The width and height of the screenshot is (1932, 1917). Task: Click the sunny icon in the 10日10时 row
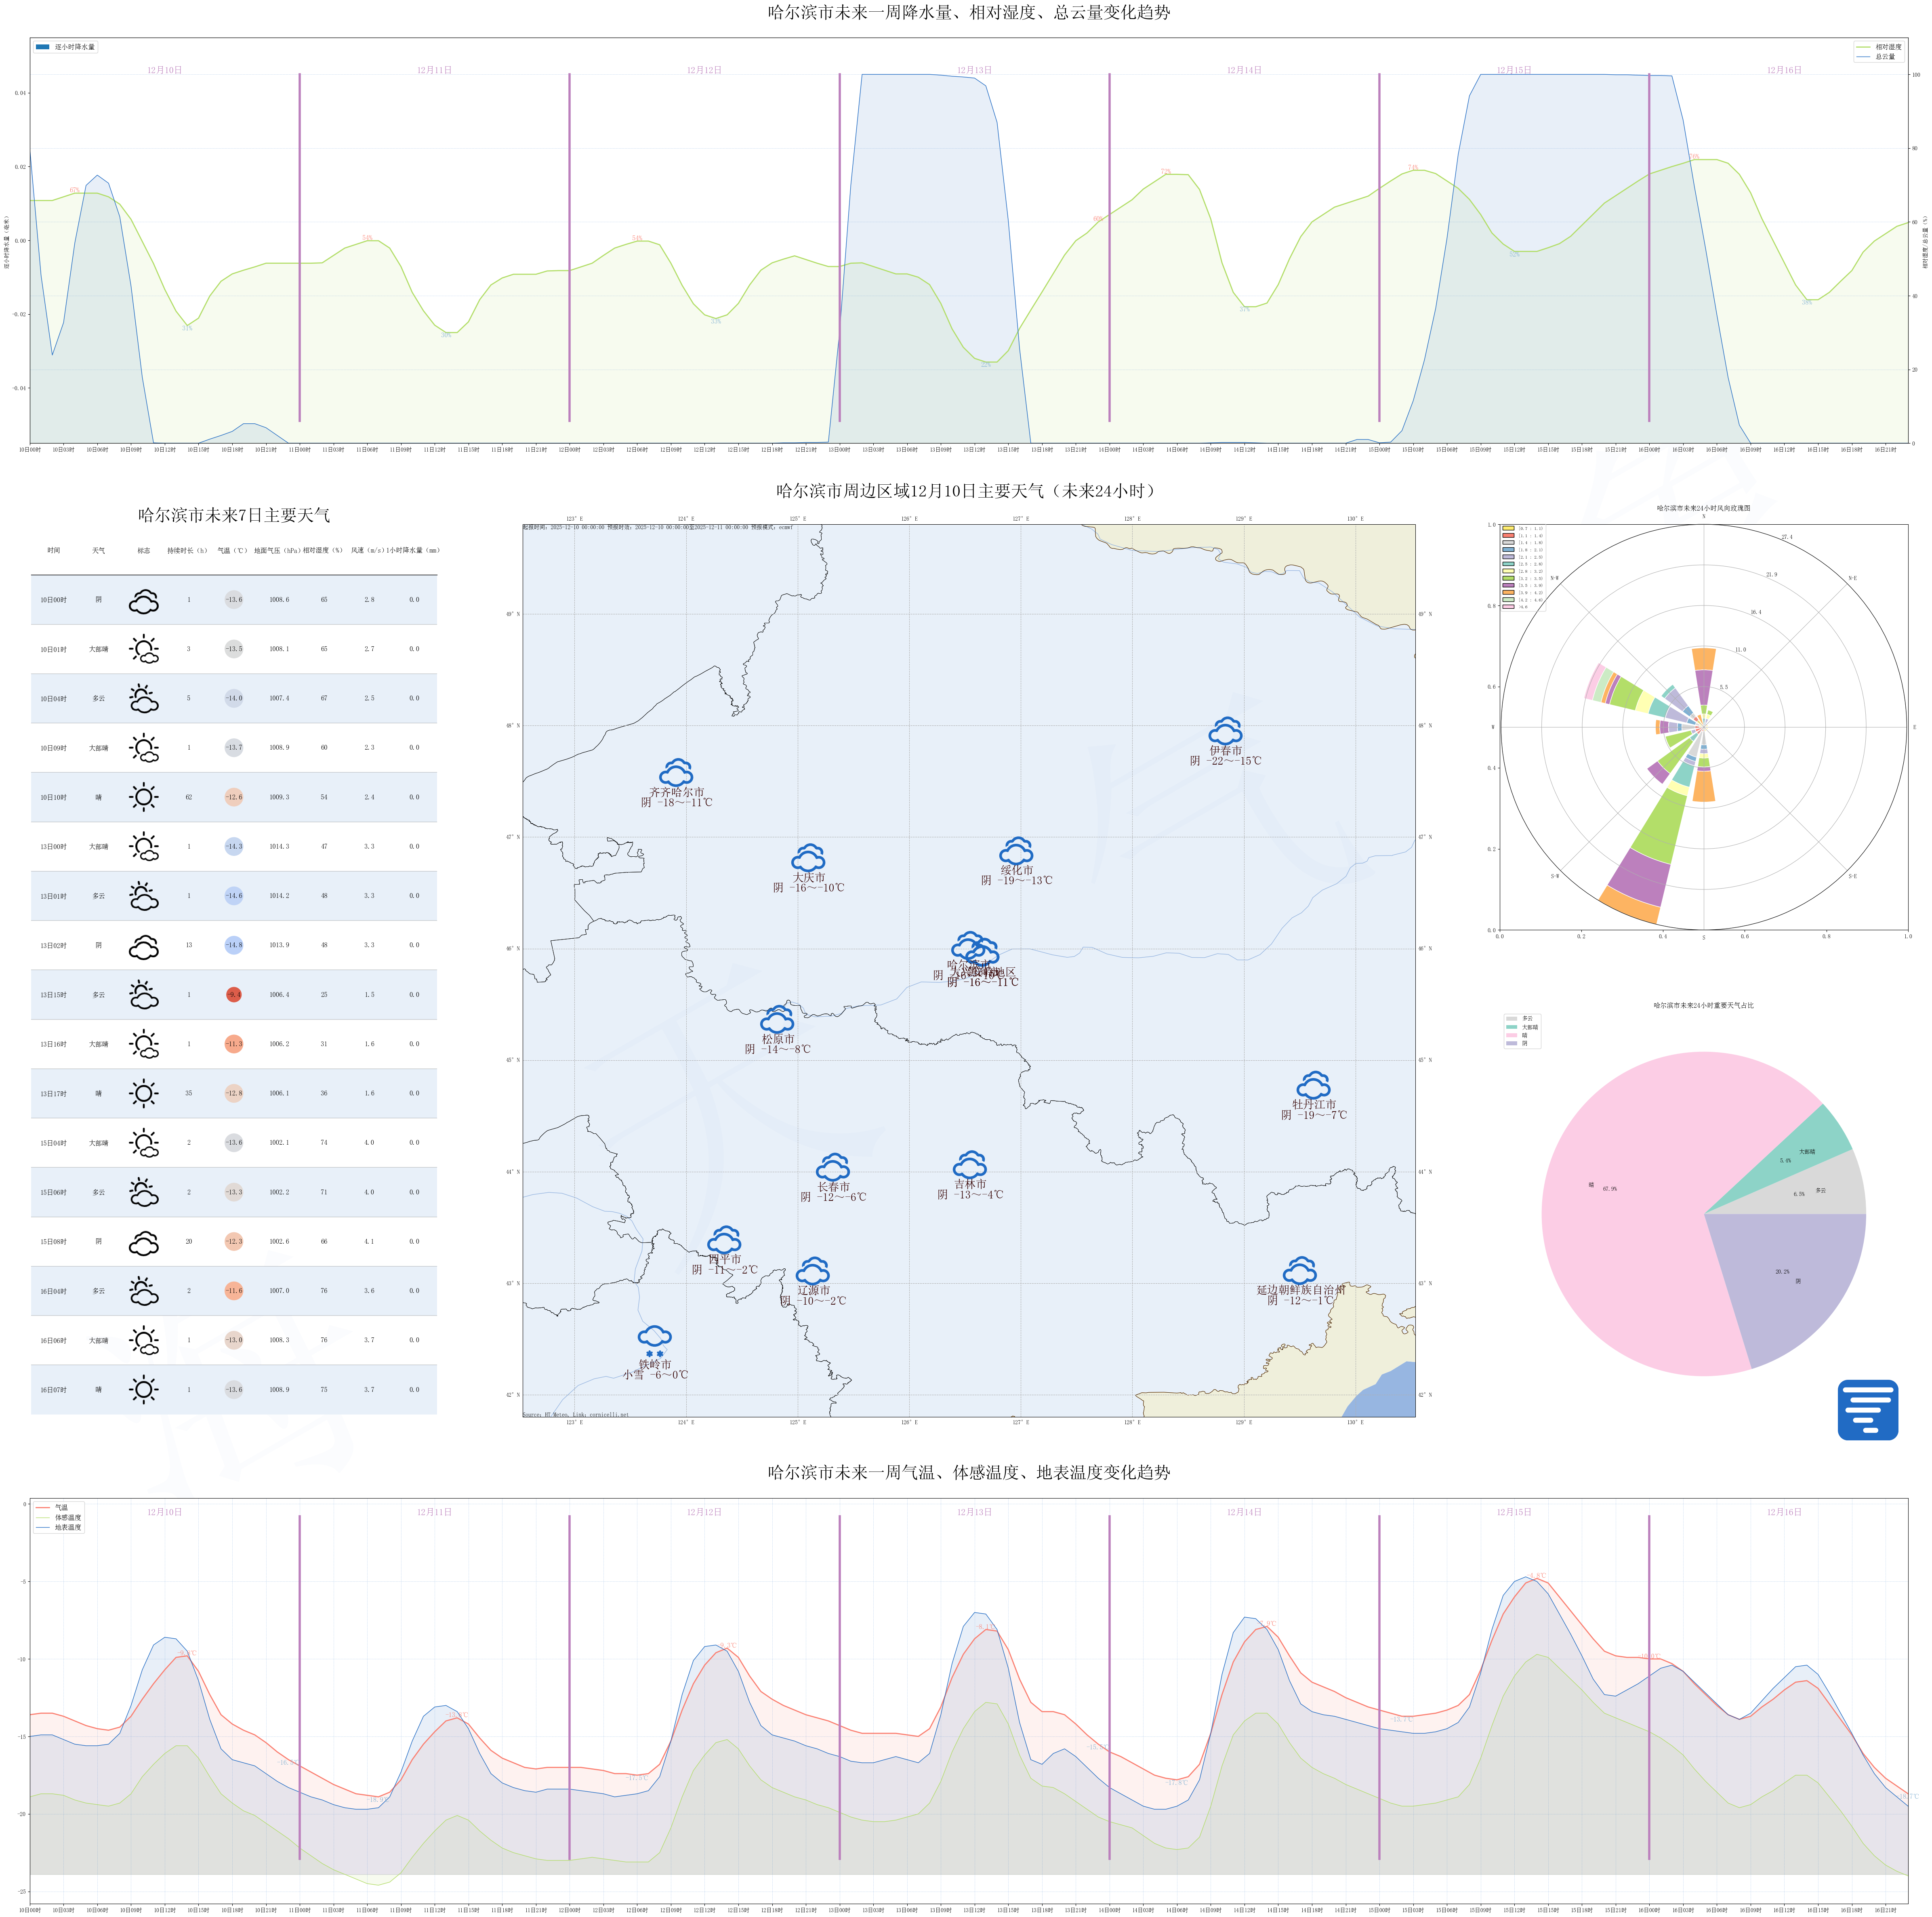144,797
